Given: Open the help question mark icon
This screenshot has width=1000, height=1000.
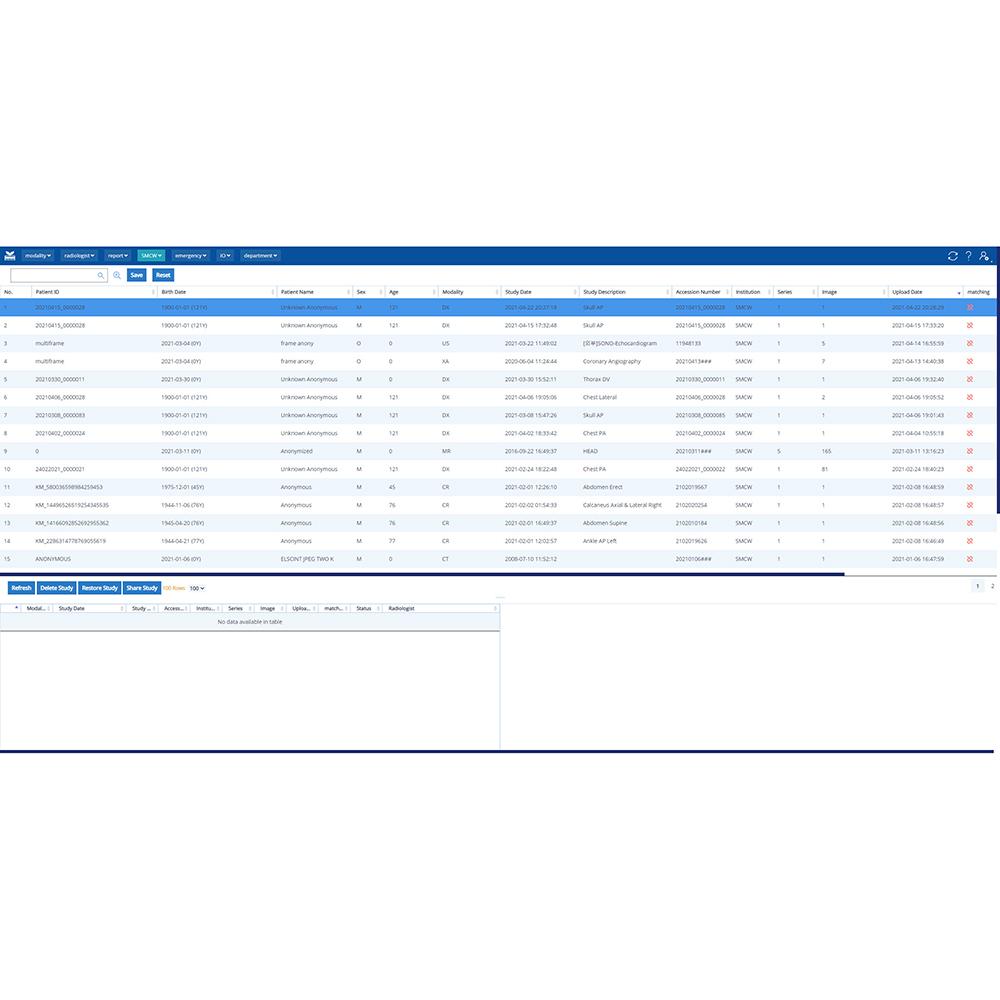Looking at the screenshot, I should coord(968,256).
